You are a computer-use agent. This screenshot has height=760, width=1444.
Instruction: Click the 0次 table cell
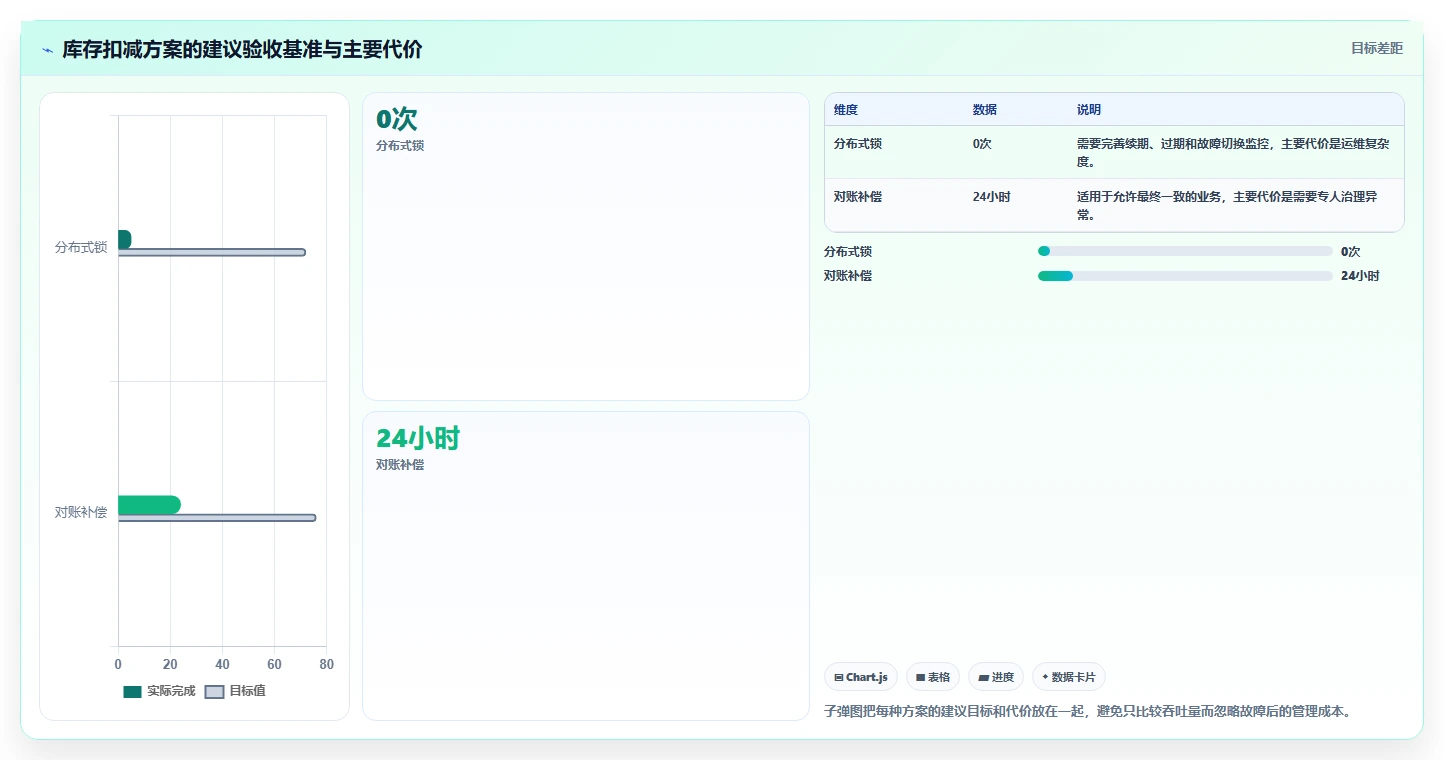[x=982, y=144]
